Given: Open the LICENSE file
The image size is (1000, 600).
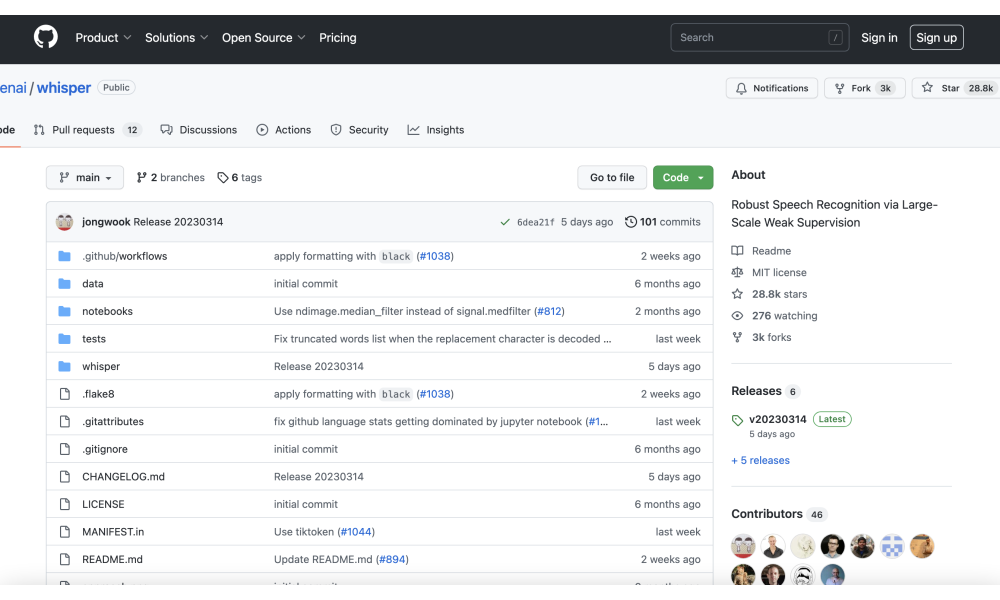Looking at the screenshot, I should point(103,504).
